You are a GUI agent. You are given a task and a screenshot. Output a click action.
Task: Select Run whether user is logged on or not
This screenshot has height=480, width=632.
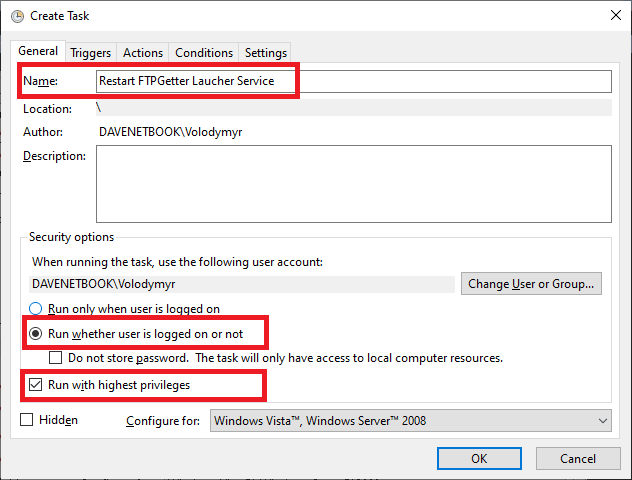pyautogui.click(x=136, y=334)
